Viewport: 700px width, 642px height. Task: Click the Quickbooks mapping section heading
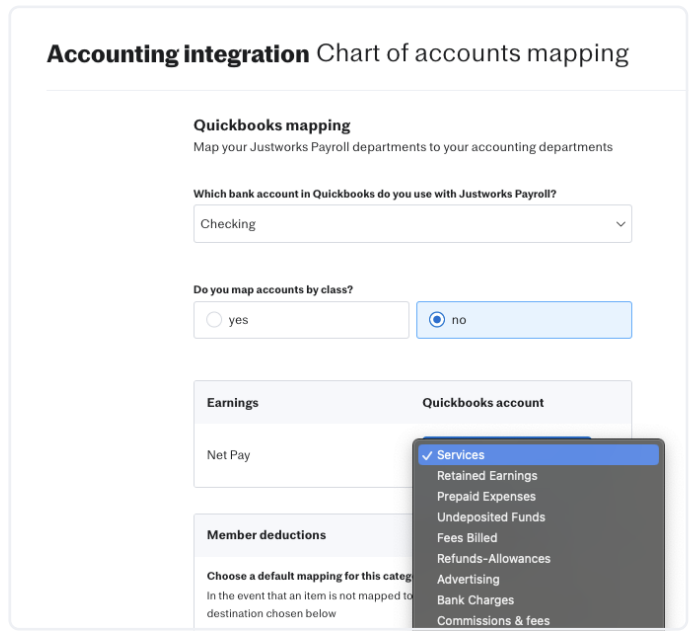271,126
